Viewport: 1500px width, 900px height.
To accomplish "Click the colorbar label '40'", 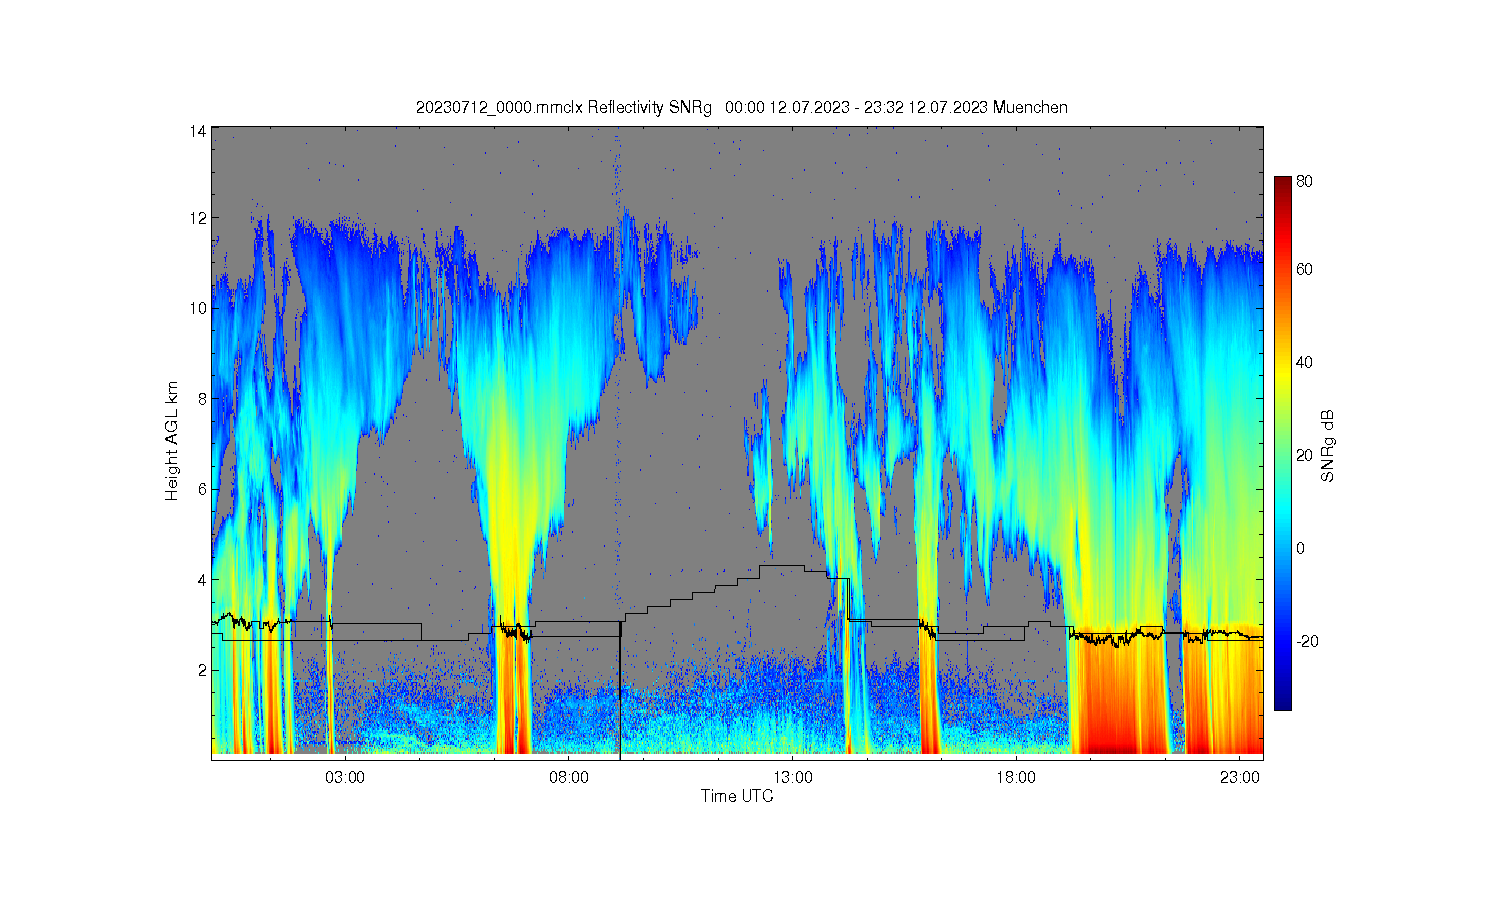I will pyautogui.click(x=1305, y=362).
